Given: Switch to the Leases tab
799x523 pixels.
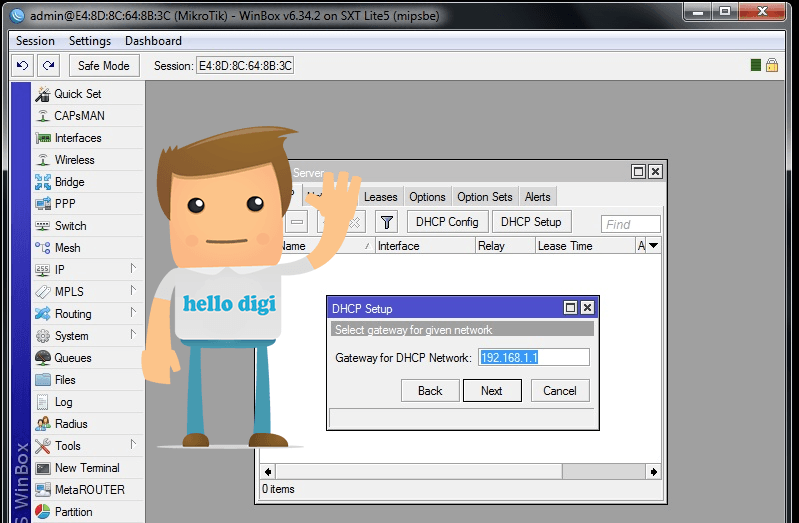Looking at the screenshot, I should (380, 197).
